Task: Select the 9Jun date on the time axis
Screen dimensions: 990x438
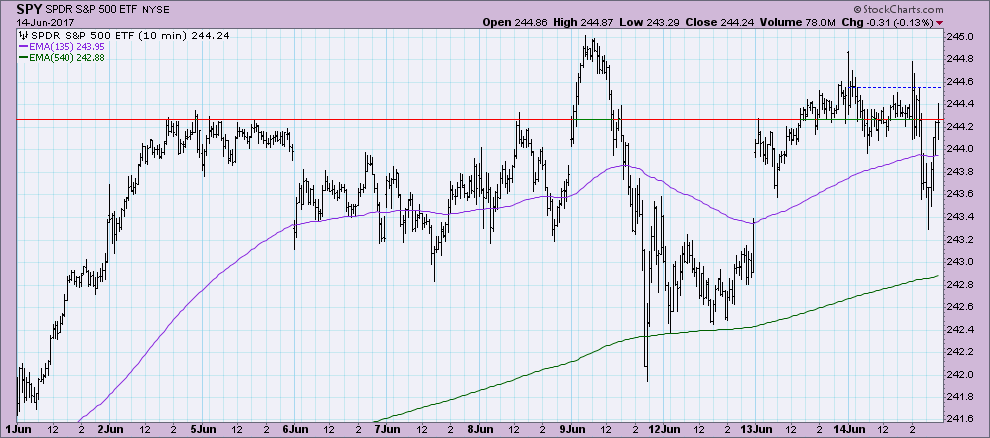Action: (573, 429)
